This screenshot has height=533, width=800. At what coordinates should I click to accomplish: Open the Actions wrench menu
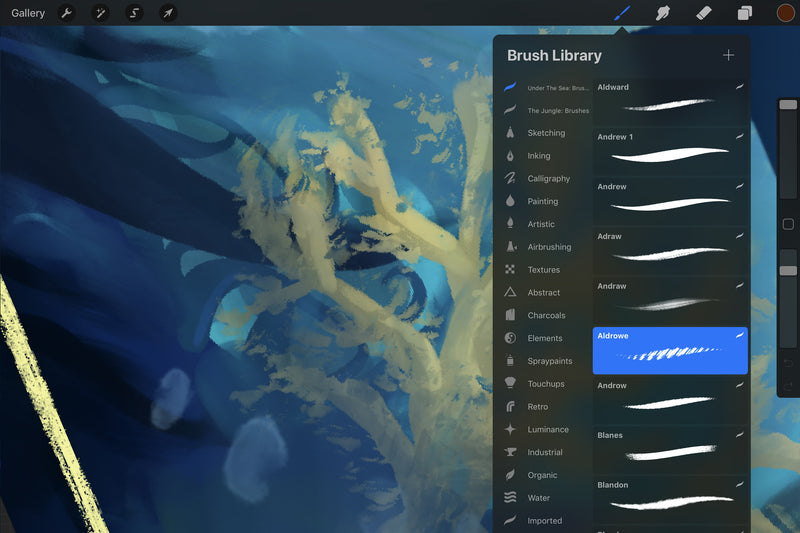click(x=66, y=13)
